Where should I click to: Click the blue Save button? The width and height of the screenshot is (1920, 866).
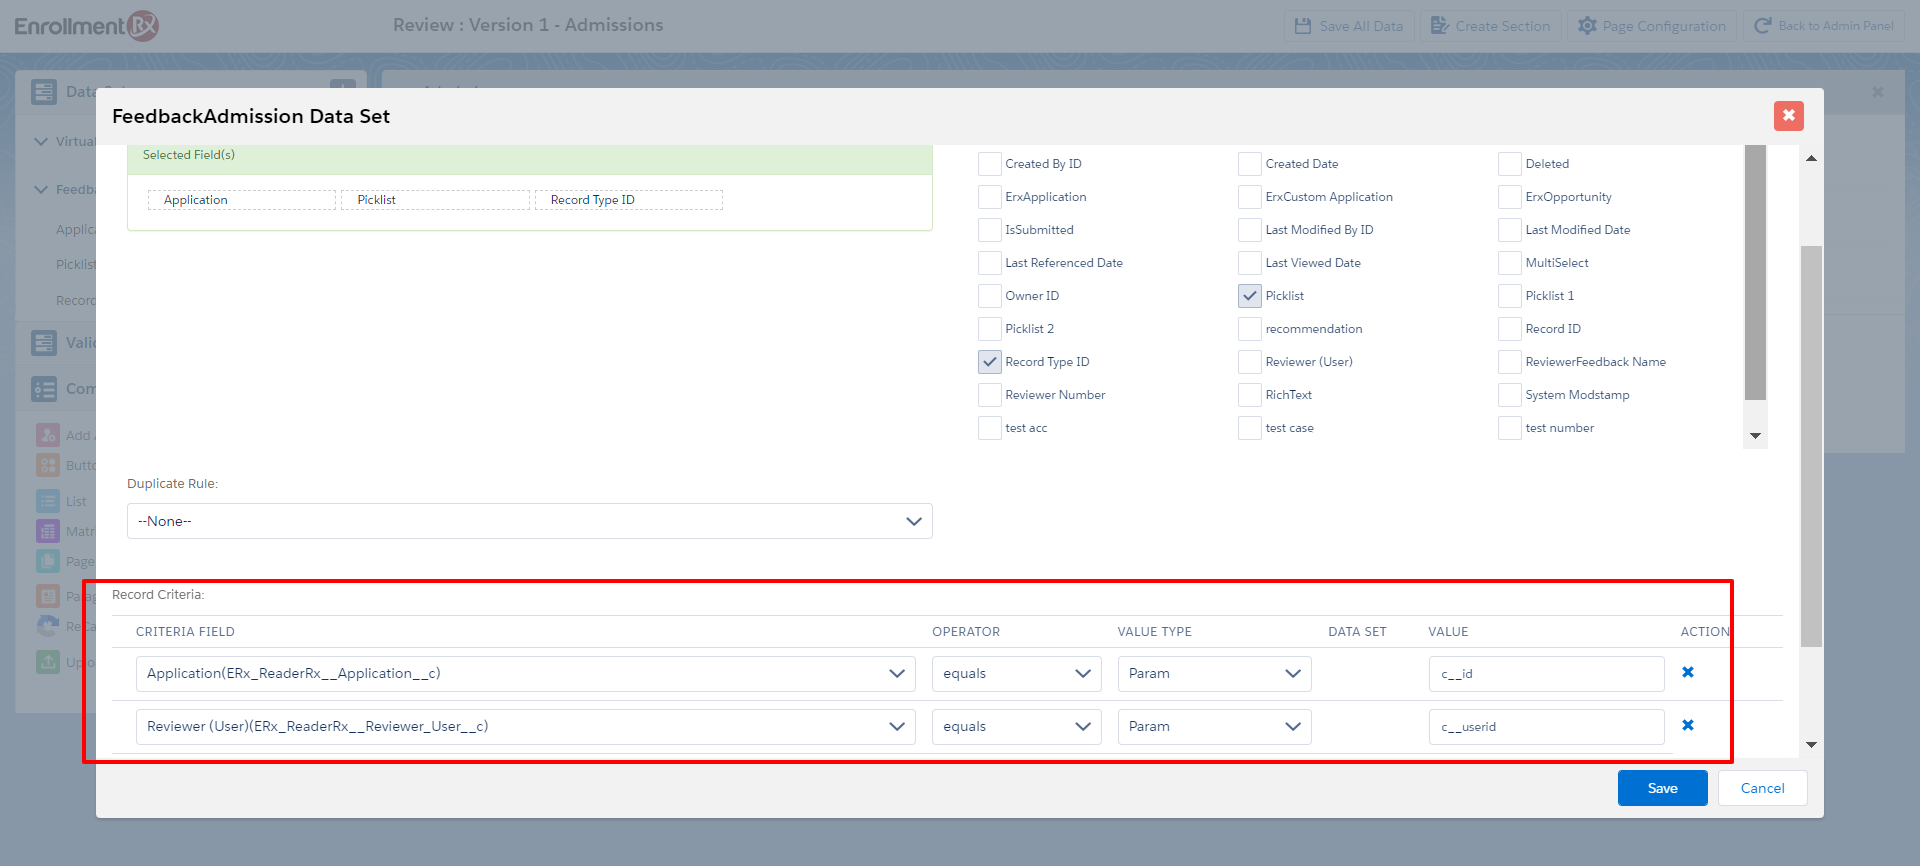pos(1662,788)
